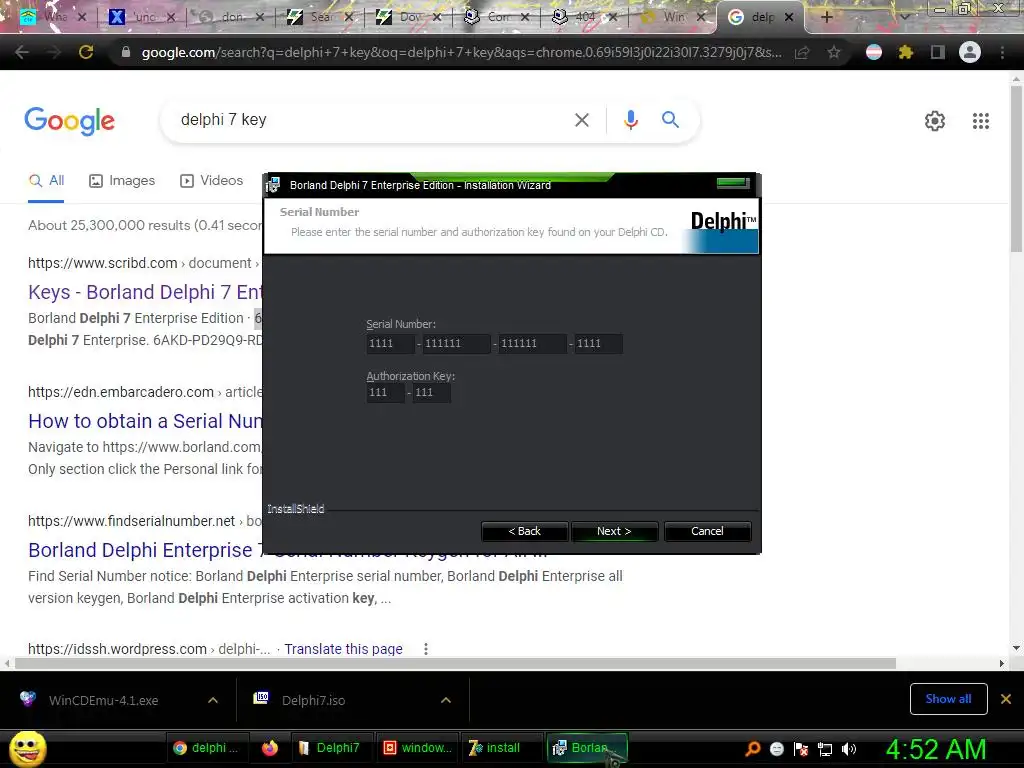The height and width of the screenshot is (768, 1024).
Task: Click the Google logo
Action: point(70,121)
